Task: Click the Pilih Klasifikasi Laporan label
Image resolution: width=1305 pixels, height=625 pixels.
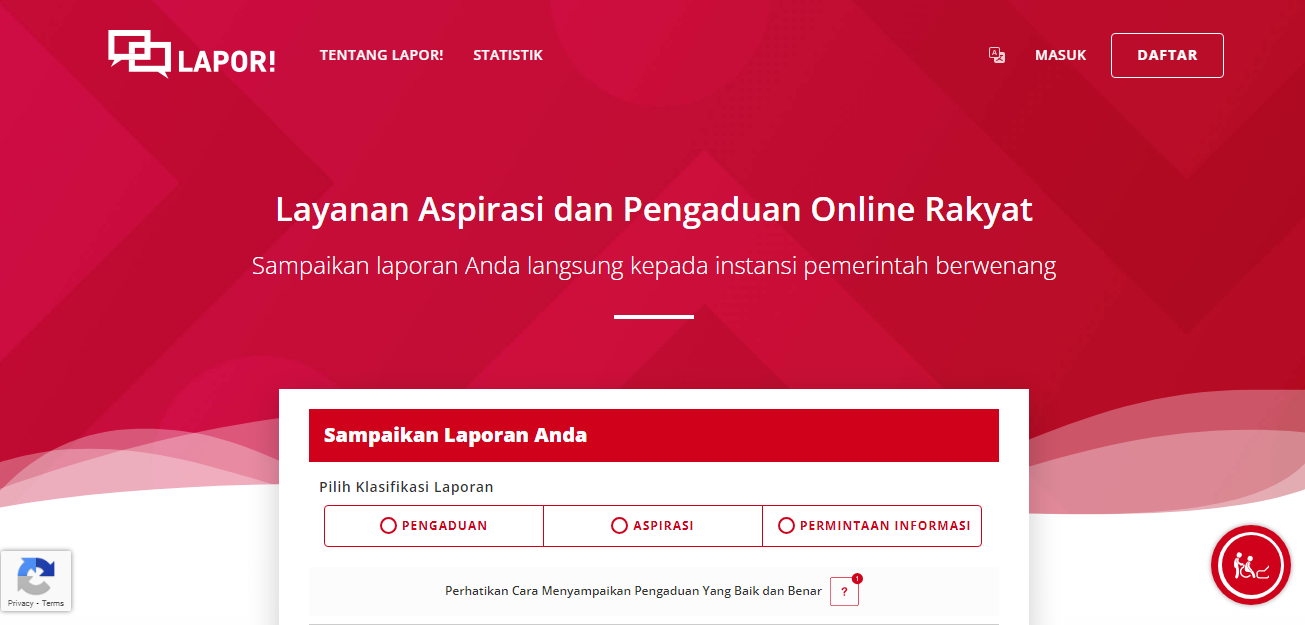Action: coord(405,487)
